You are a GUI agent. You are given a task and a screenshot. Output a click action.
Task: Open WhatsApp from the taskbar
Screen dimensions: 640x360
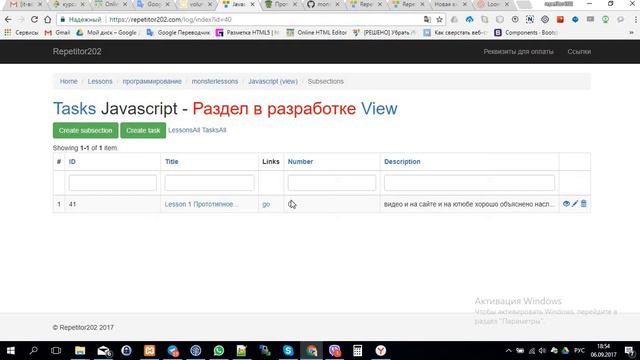(x=219, y=351)
